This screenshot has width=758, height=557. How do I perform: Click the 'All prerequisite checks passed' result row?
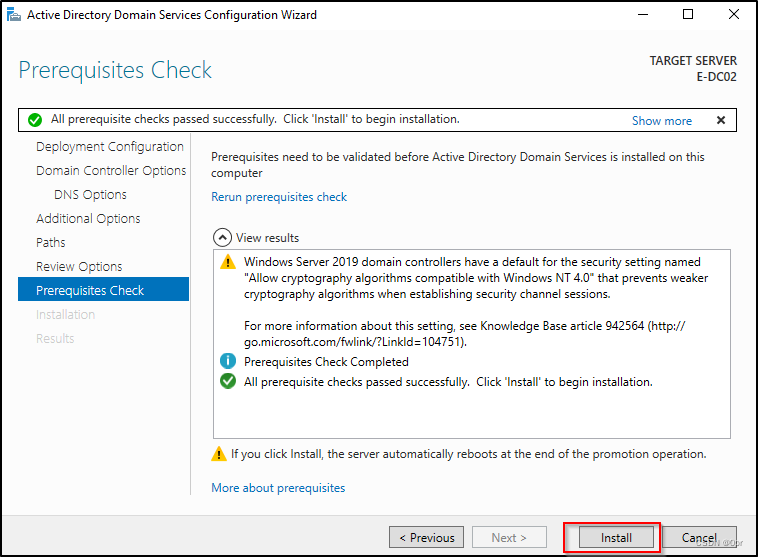click(x=448, y=382)
